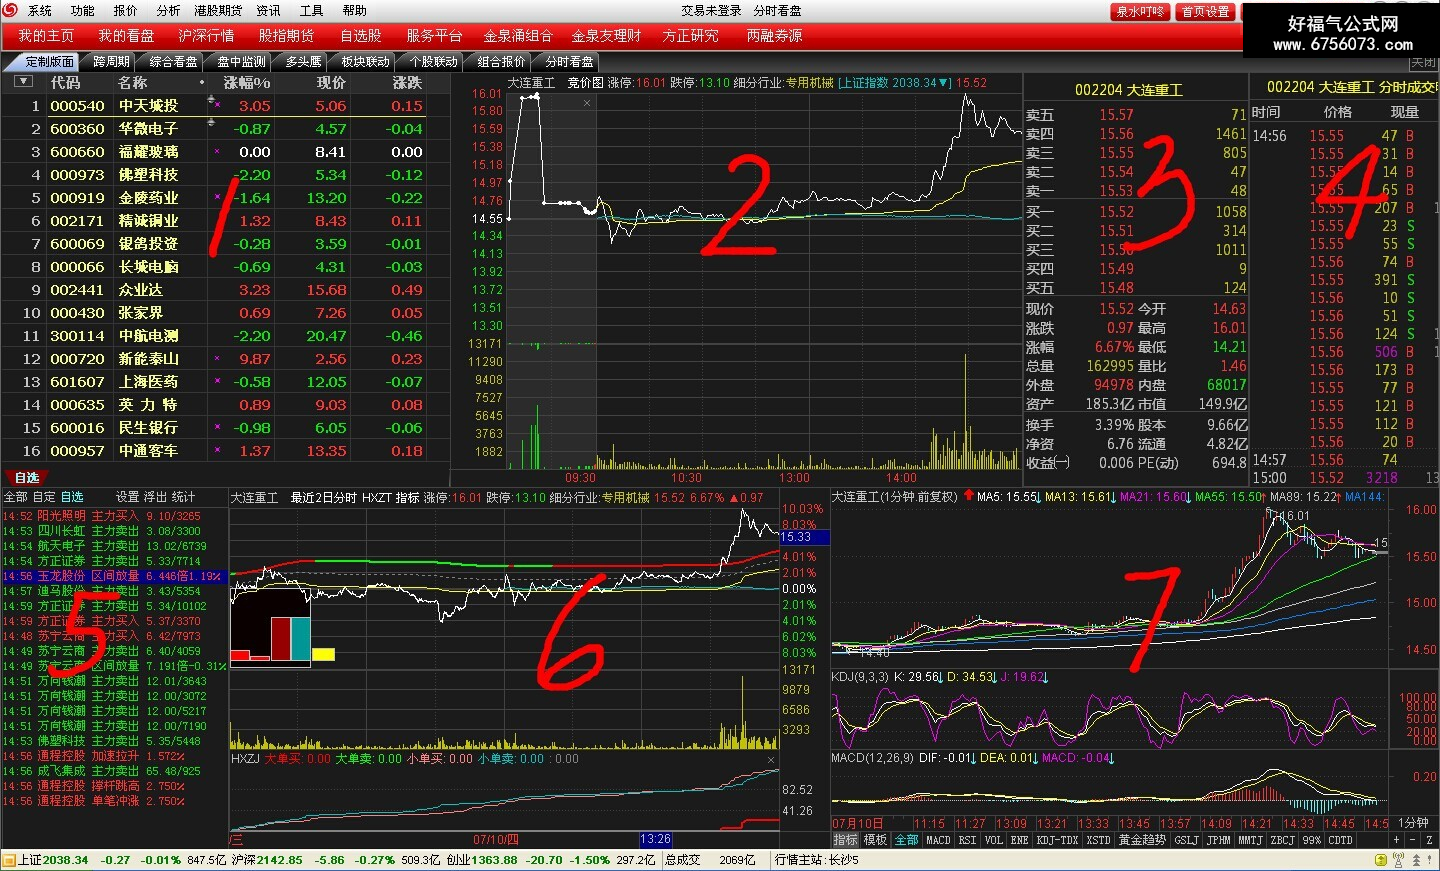1440x871 pixels.
Task: Expand the 上证指数 dropdown in the chart header
Action: [945, 83]
